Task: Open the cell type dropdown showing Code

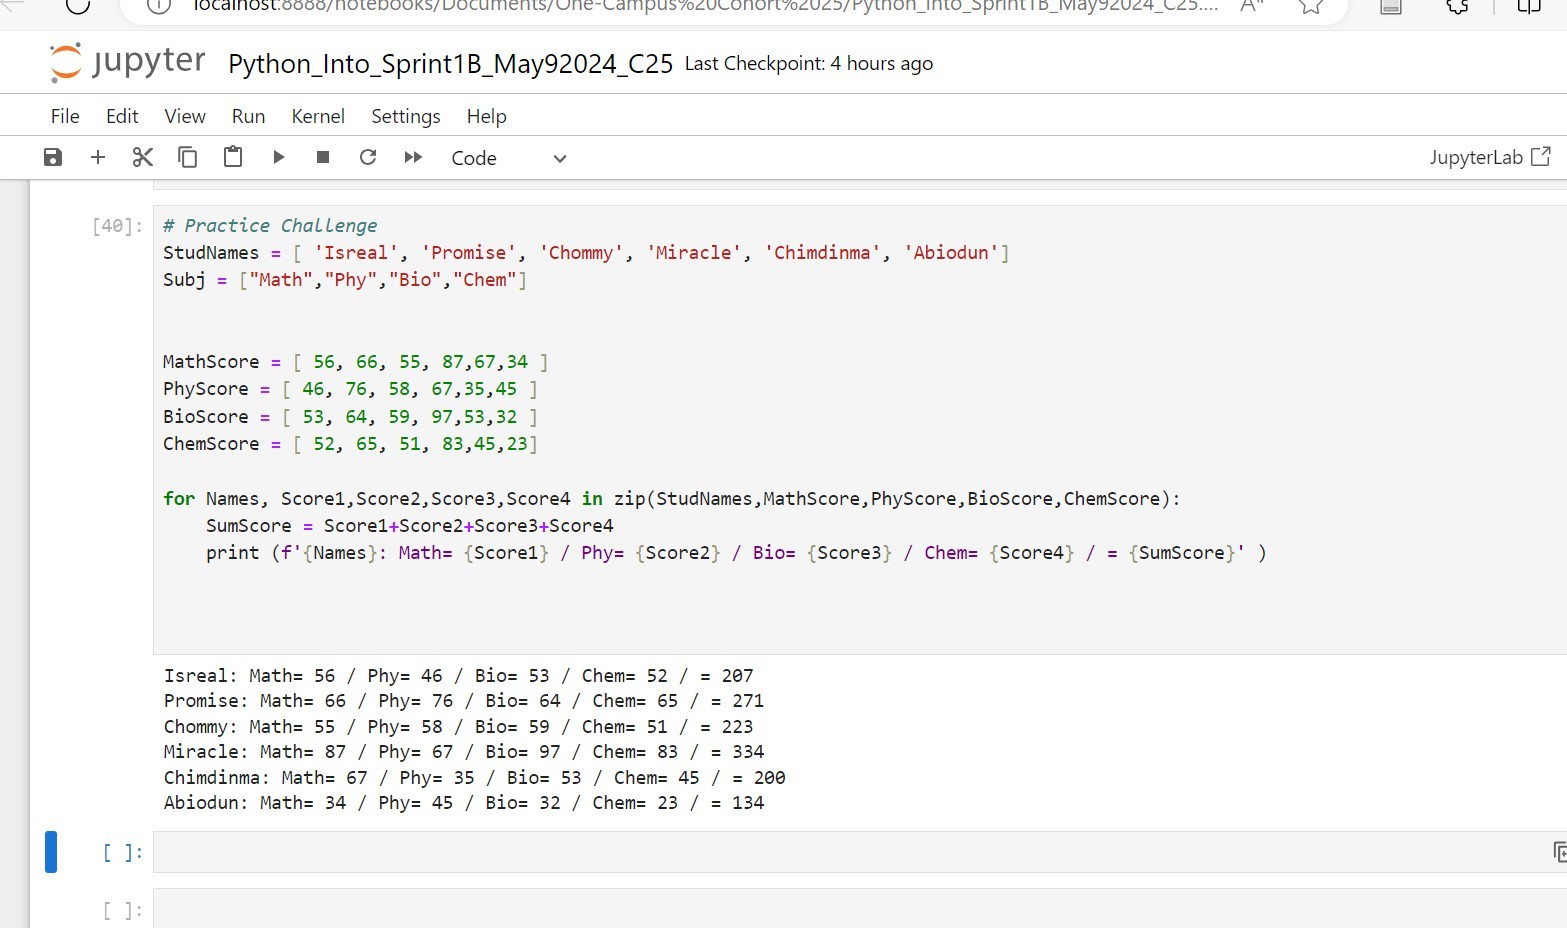Action: tap(509, 158)
